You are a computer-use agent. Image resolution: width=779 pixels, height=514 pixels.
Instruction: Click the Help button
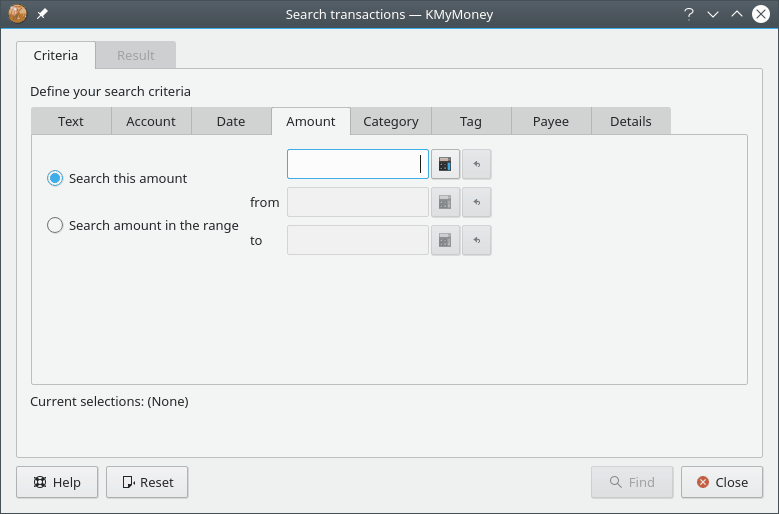coord(57,482)
